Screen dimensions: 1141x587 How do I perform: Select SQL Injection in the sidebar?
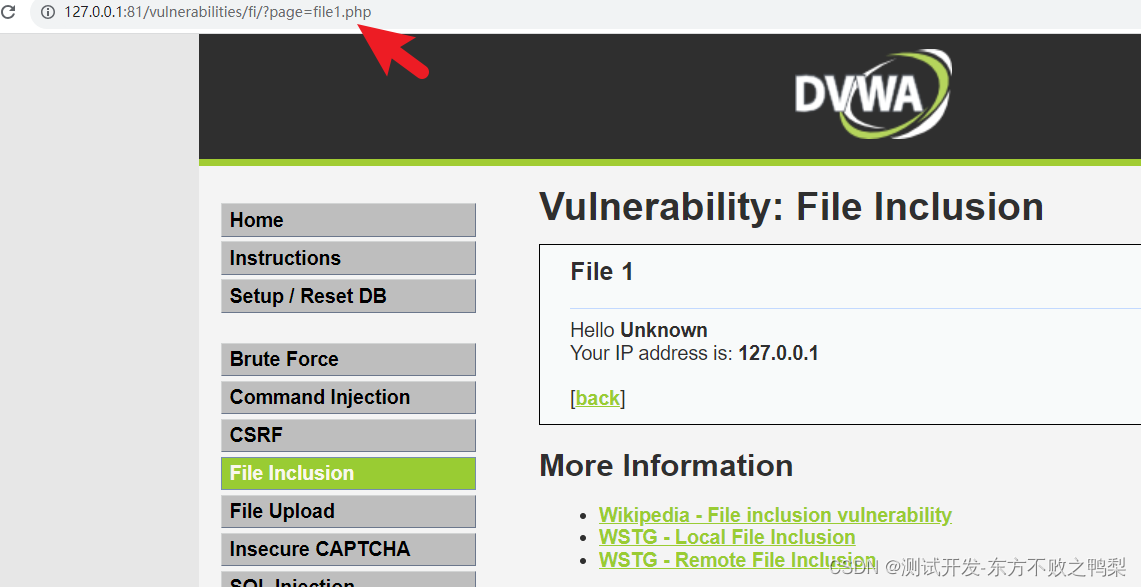pyautogui.click(x=347, y=583)
